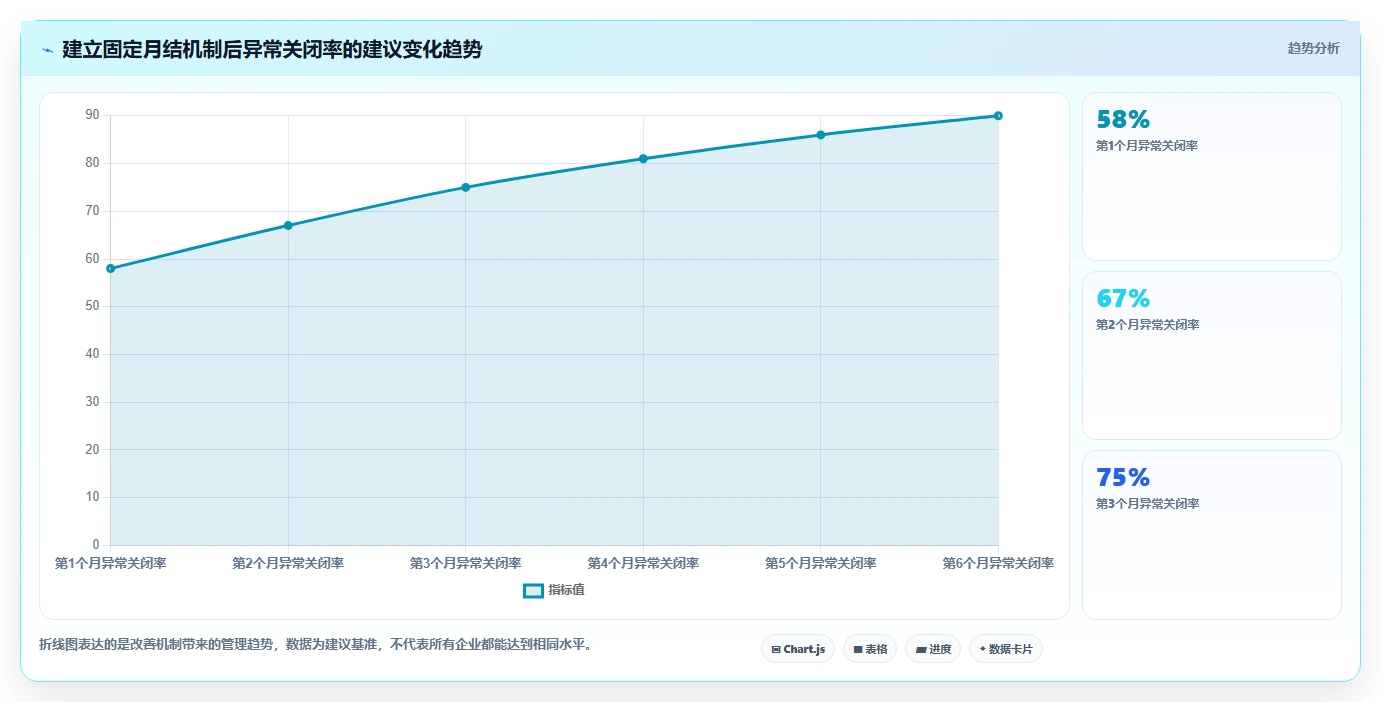The height and width of the screenshot is (702, 1381).
Task: Click the x-axis label 第1个月异常关闭率
Action: coord(111,564)
